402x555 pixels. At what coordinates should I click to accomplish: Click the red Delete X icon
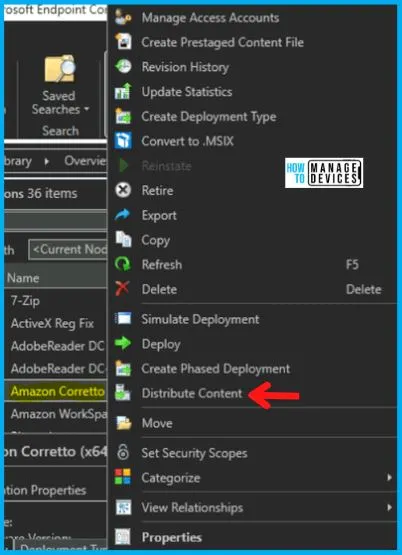point(123,289)
